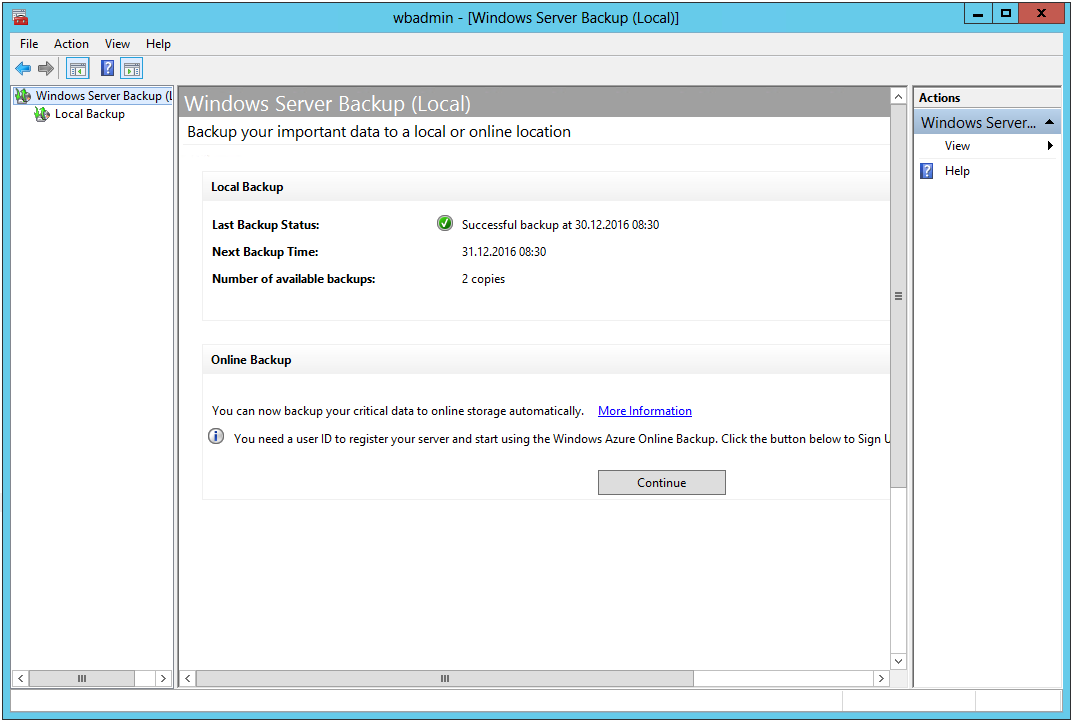Click the main pane horizontal scrollbar thumb
This screenshot has height=723, width=1072.
coord(444,679)
